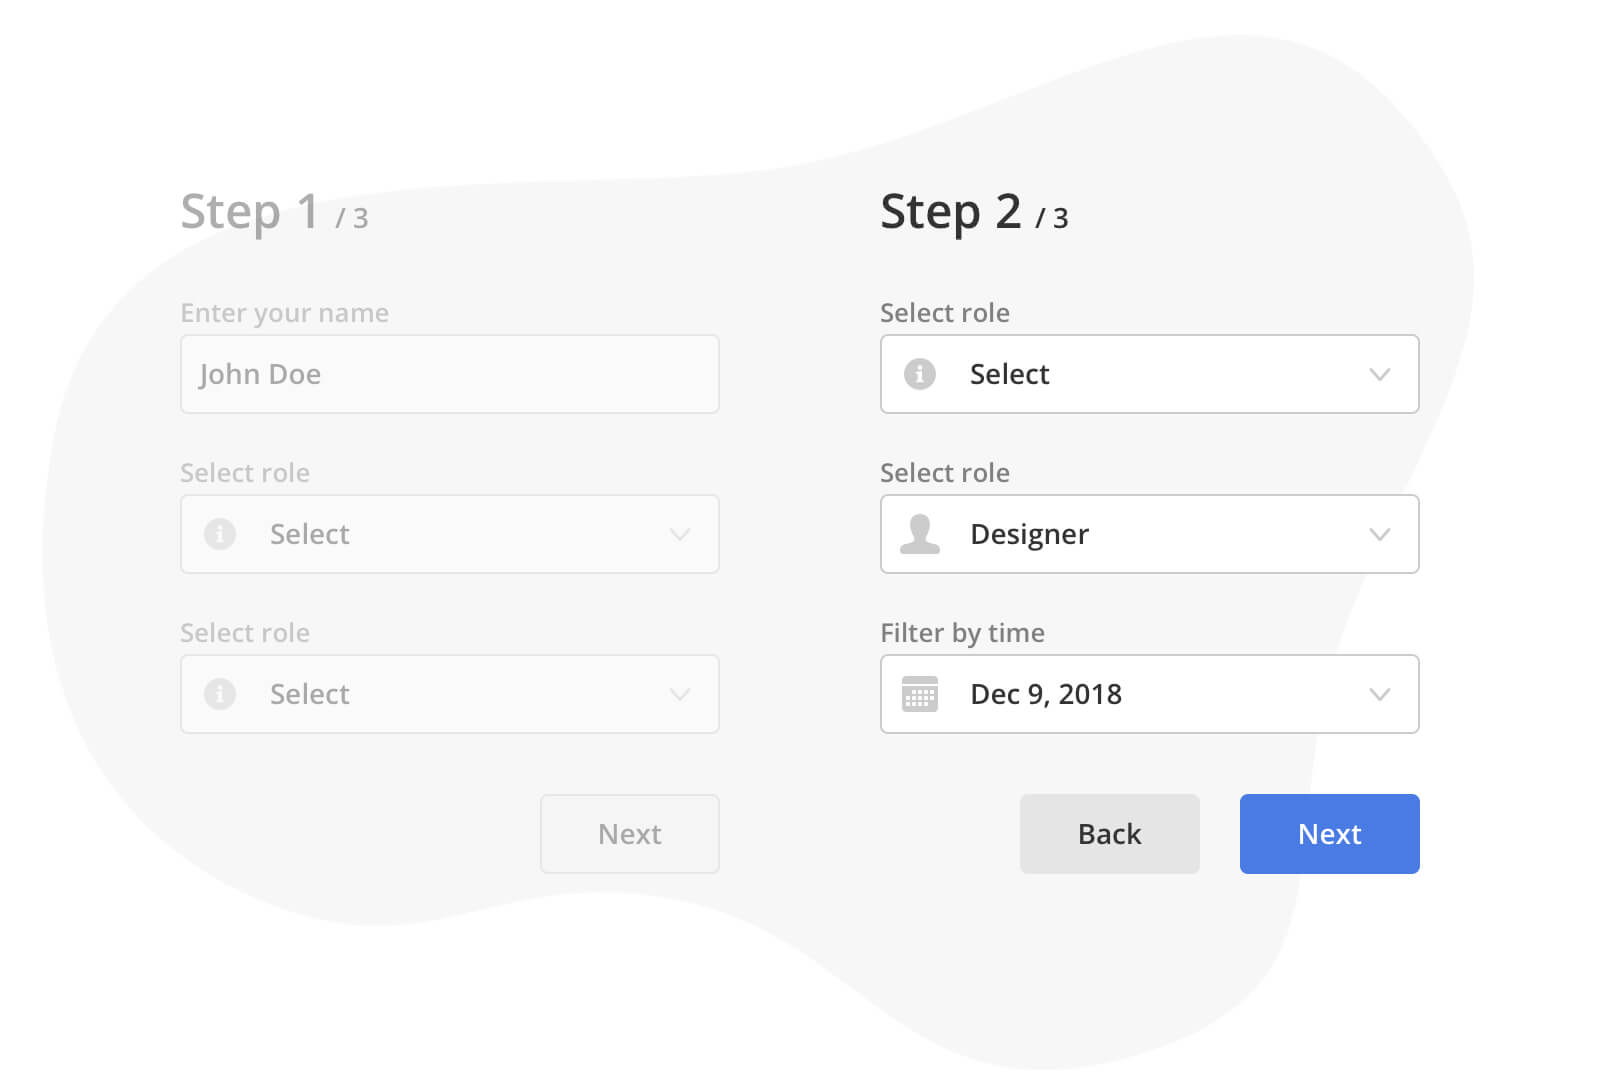Focus the John Doe name input field
1600x1080 pixels.
pyautogui.click(x=450, y=374)
